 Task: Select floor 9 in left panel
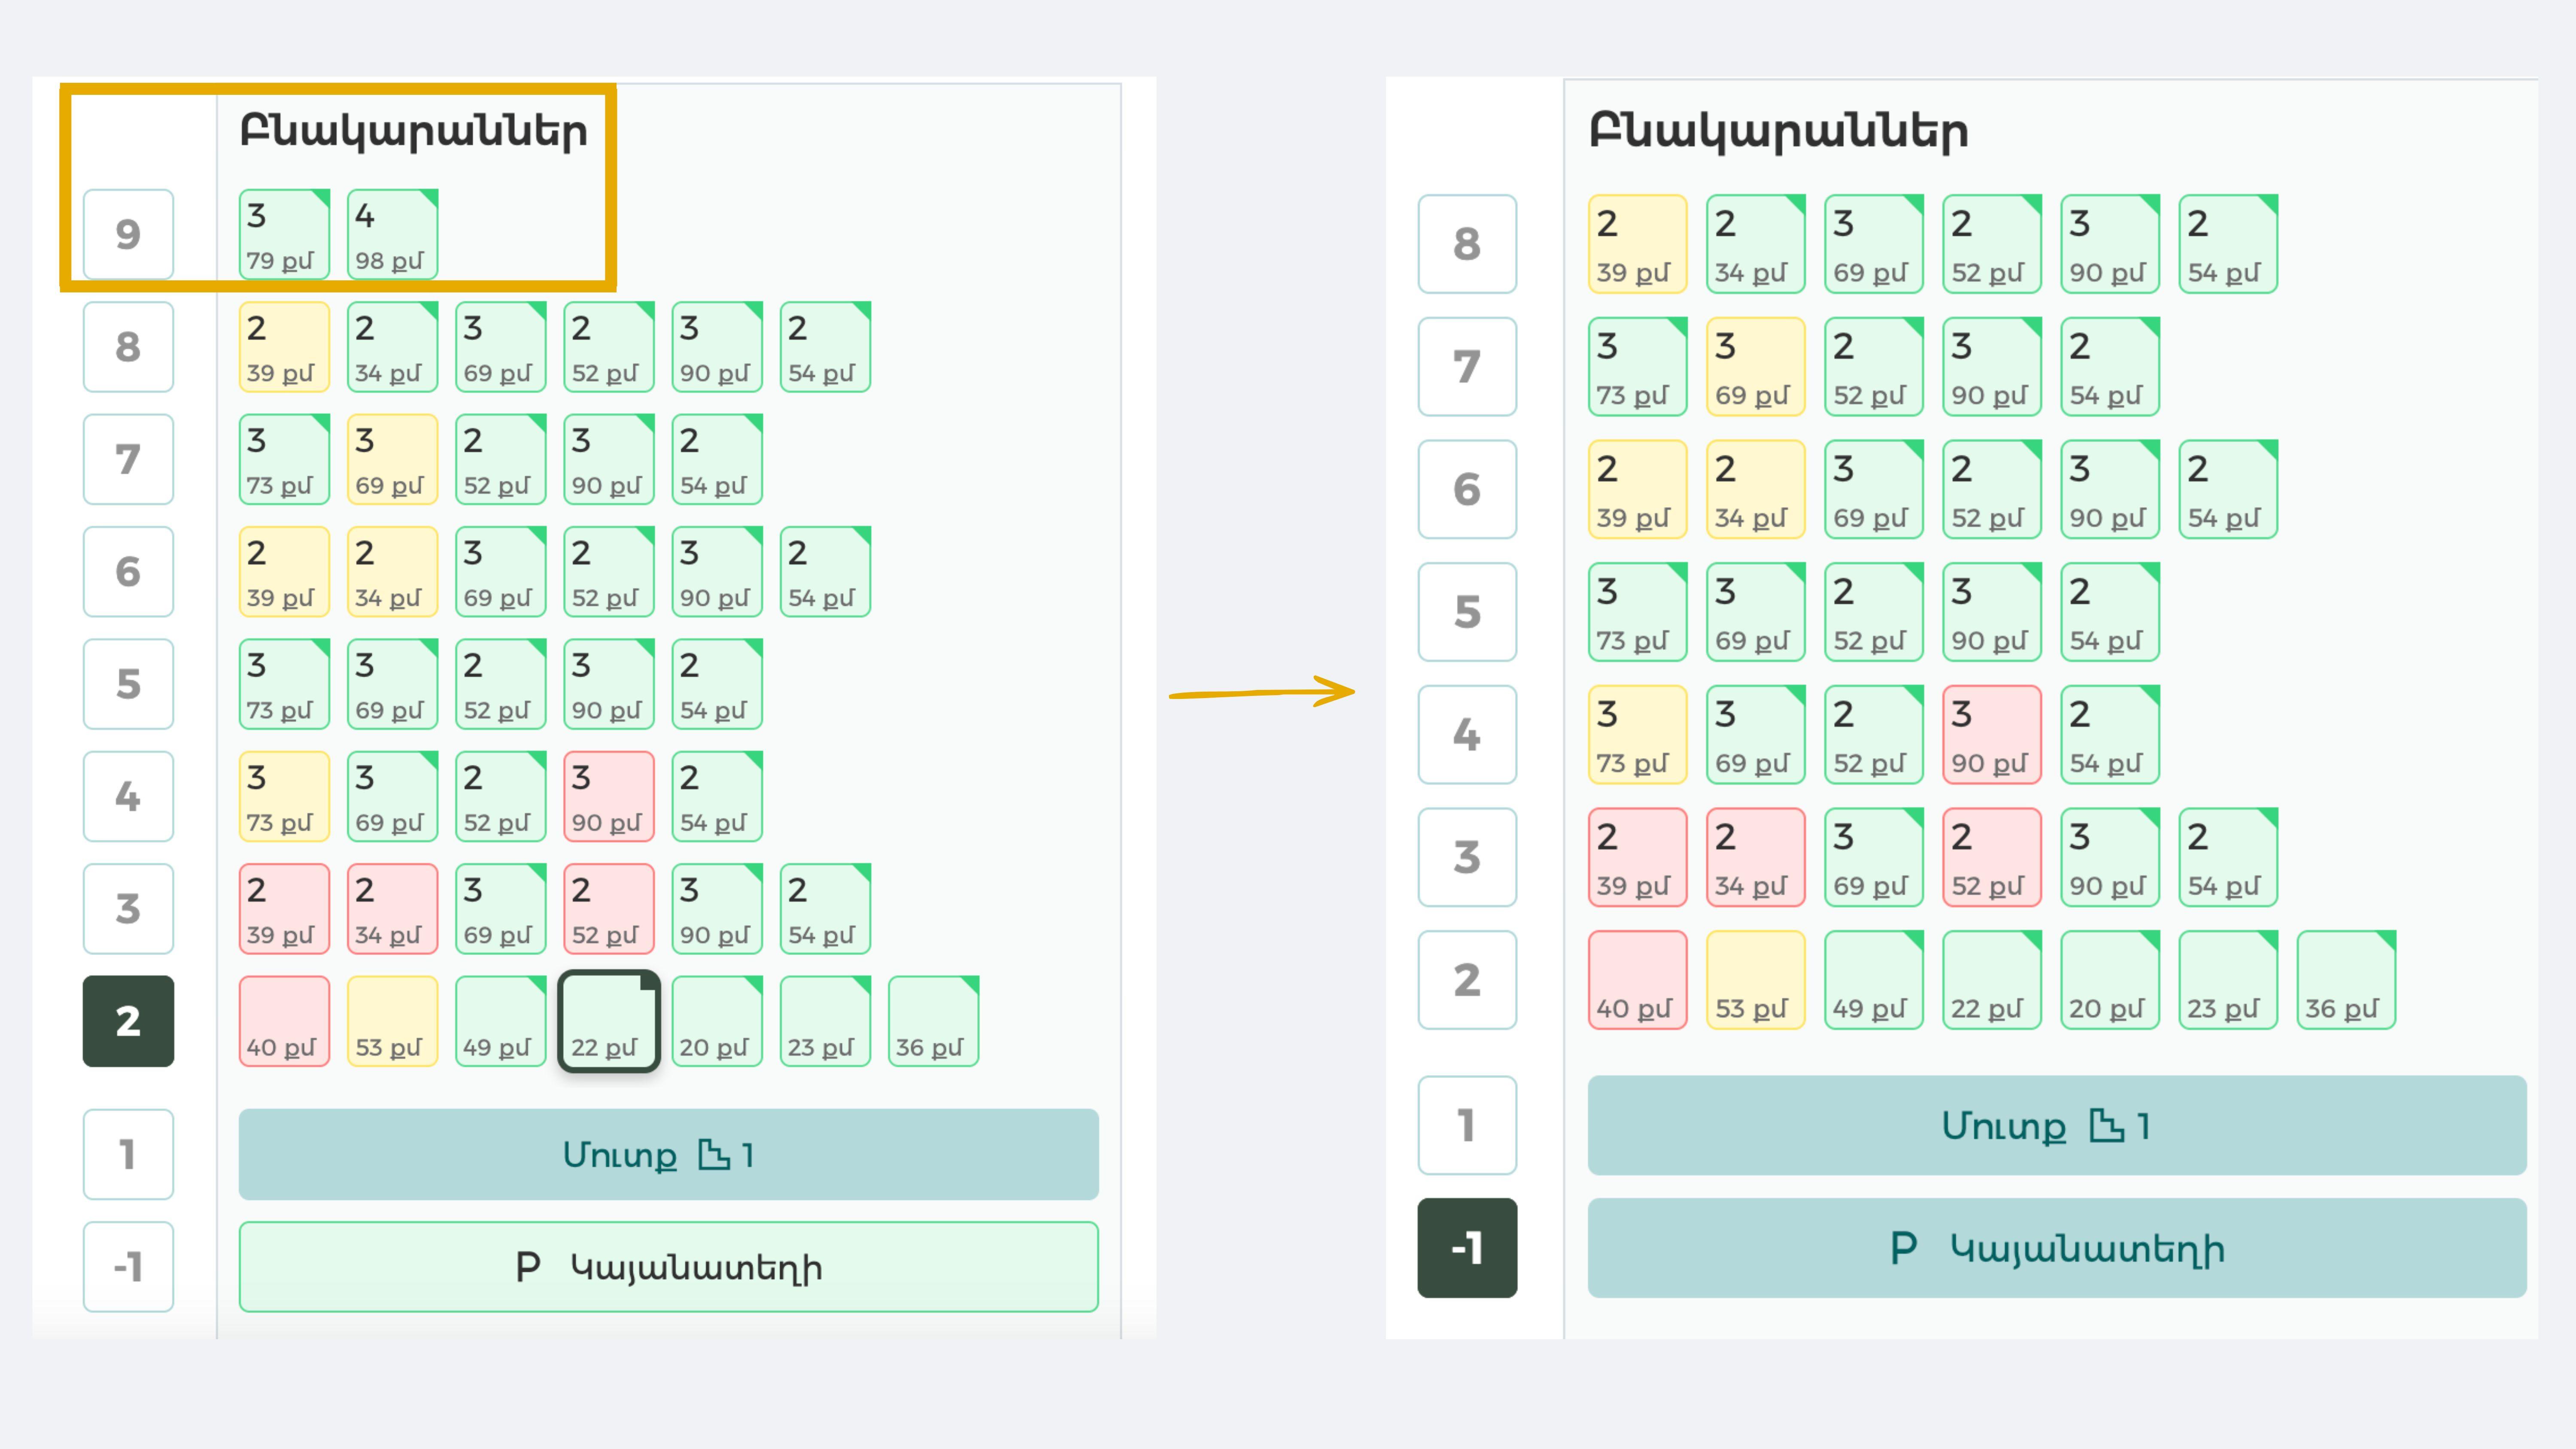[x=128, y=234]
